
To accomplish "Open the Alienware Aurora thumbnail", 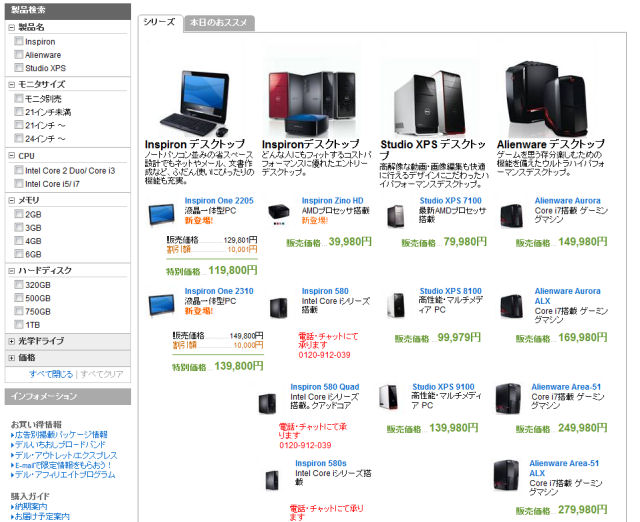I will tap(511, 215).
